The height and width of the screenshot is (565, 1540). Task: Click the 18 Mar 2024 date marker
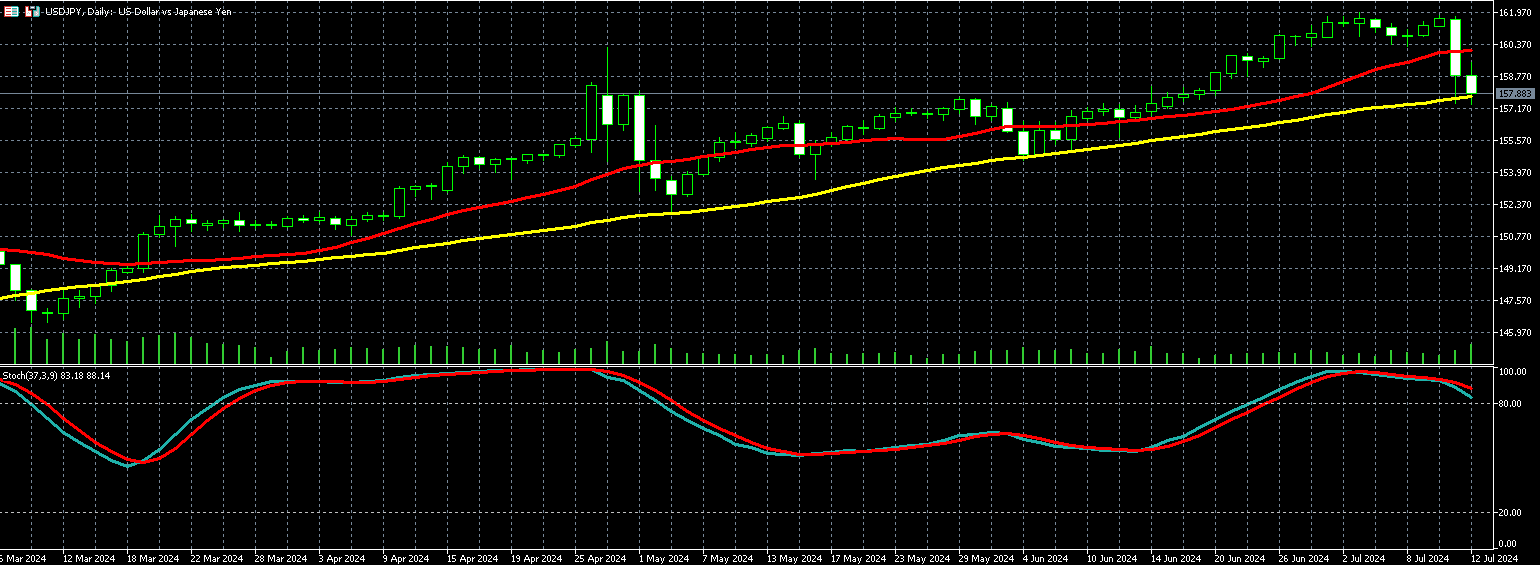tap(151, 558)
